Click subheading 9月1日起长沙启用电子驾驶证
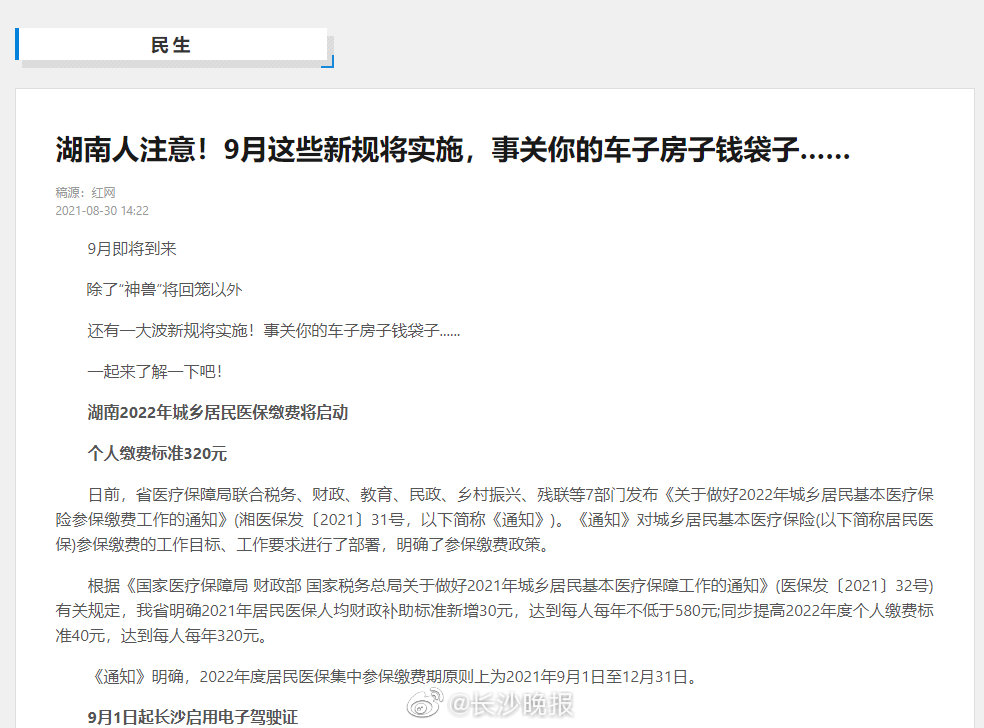 tap(192, 717)
